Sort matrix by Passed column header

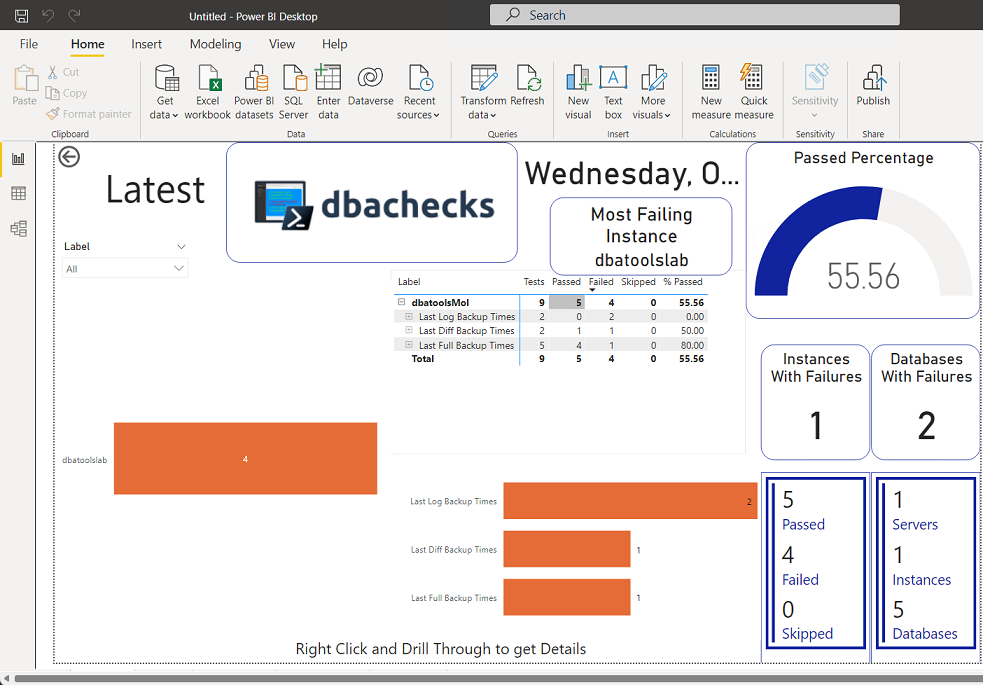[566, 282]
